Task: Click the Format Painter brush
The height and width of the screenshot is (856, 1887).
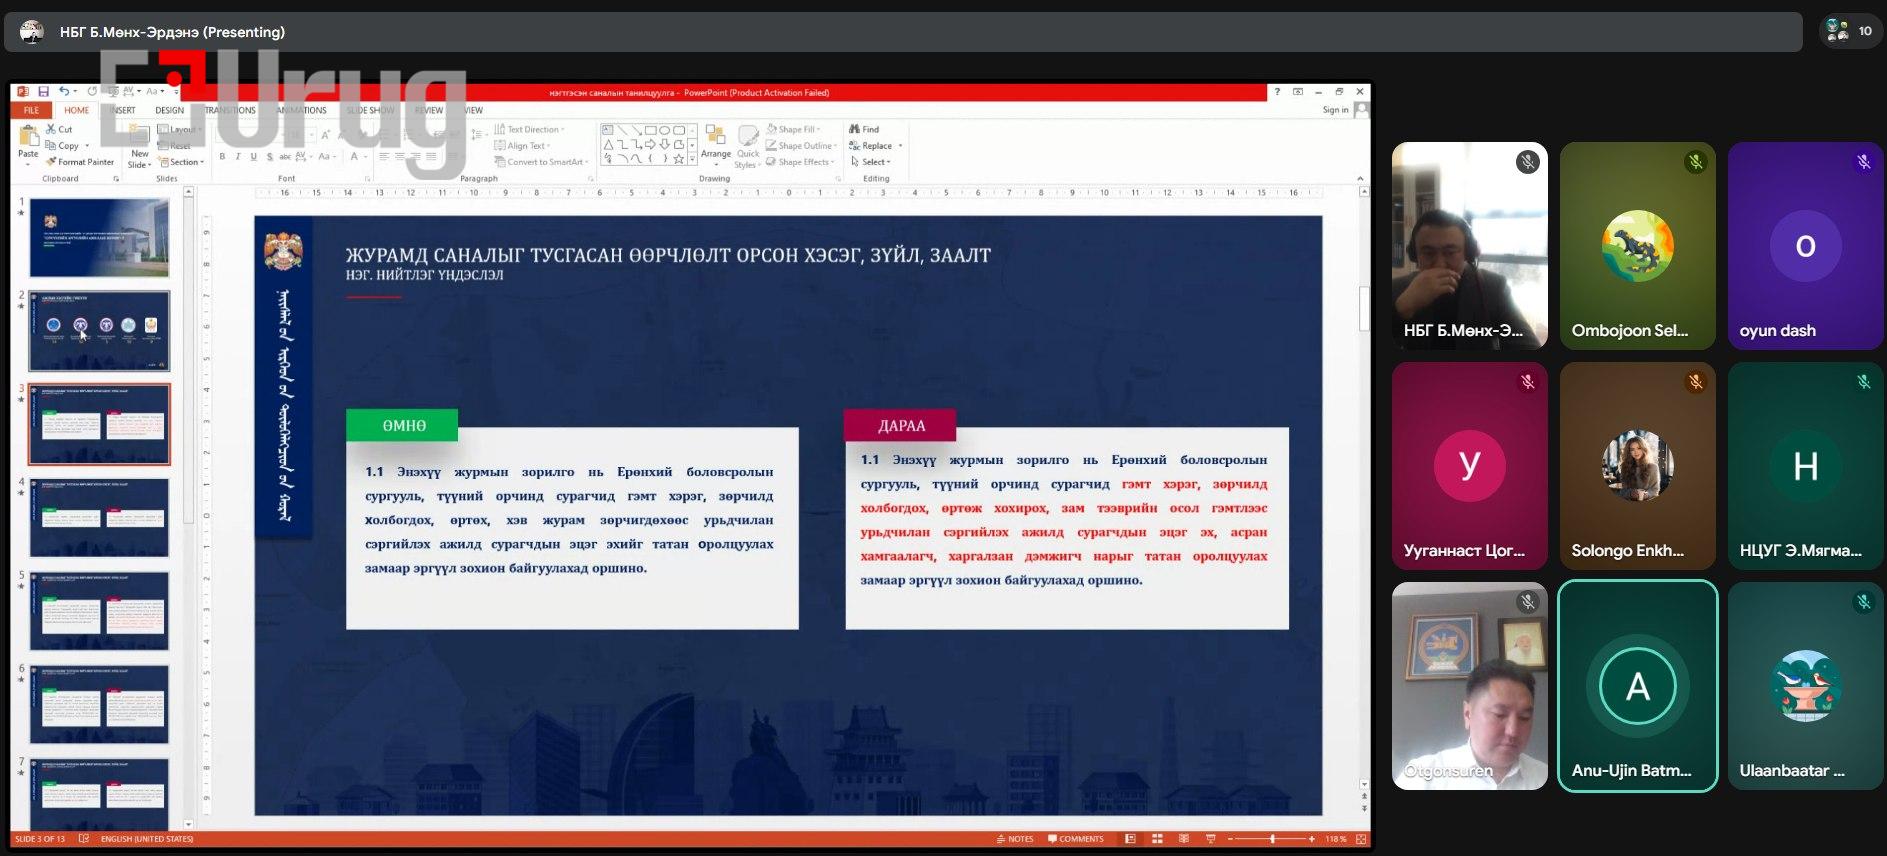Action: (51, 162)
